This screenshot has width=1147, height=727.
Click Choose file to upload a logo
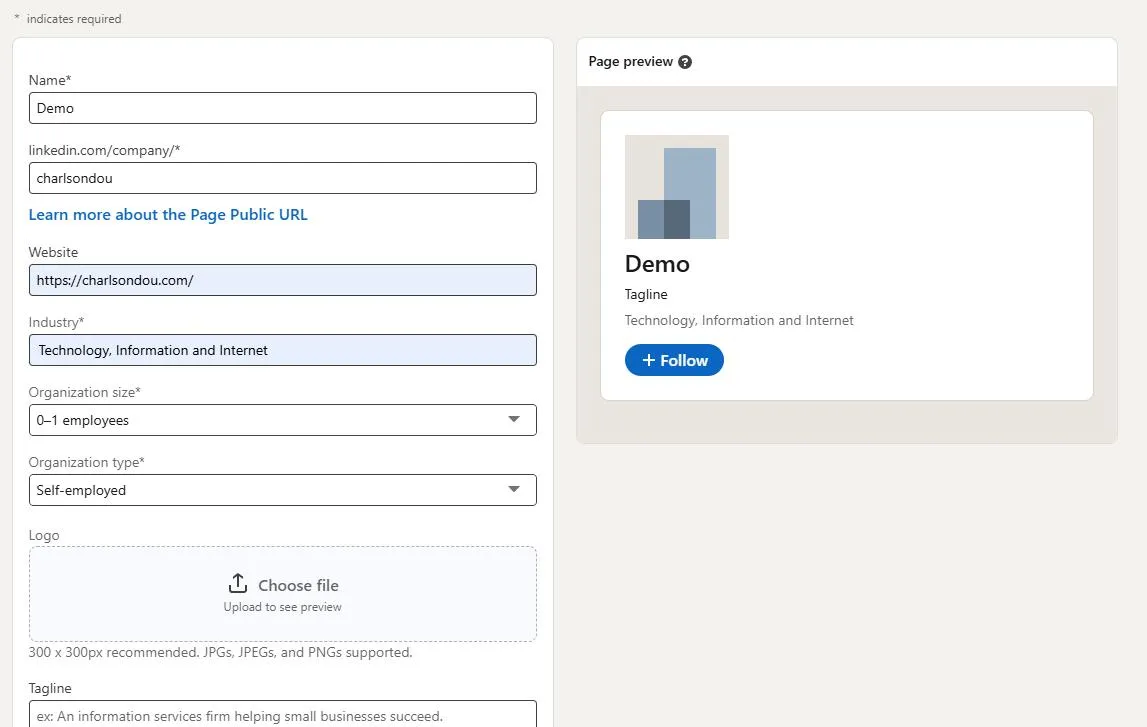[297, 584]
